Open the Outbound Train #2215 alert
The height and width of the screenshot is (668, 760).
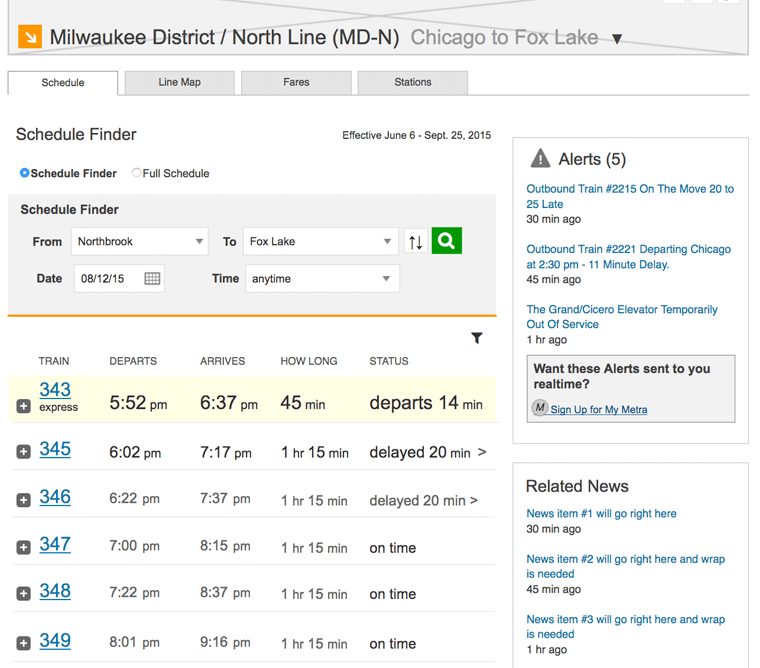point(630,196)
